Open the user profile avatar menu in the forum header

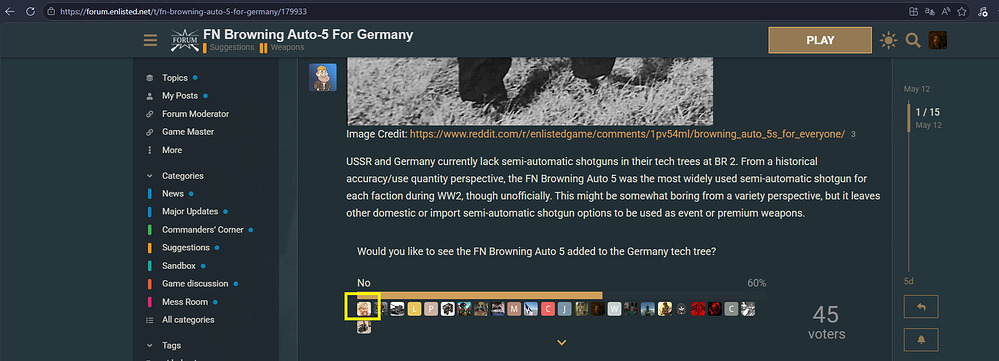pos(937,40)
